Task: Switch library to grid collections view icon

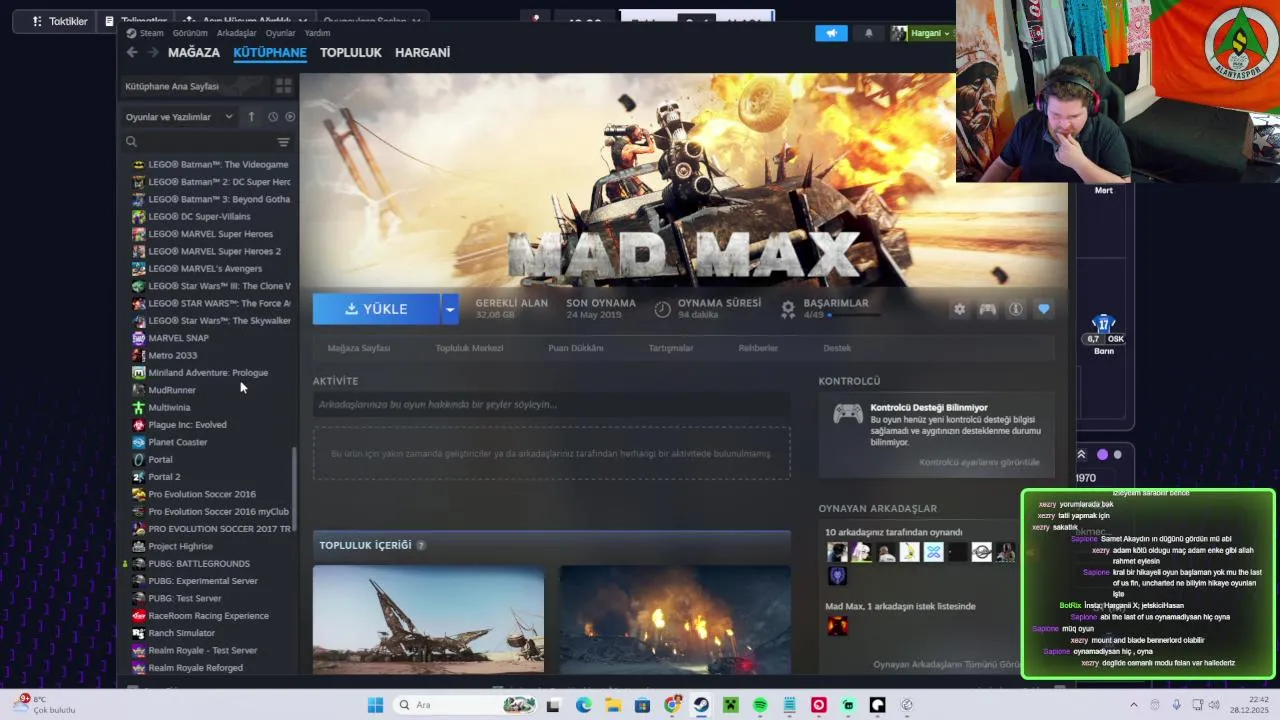Action: (283, 86)
